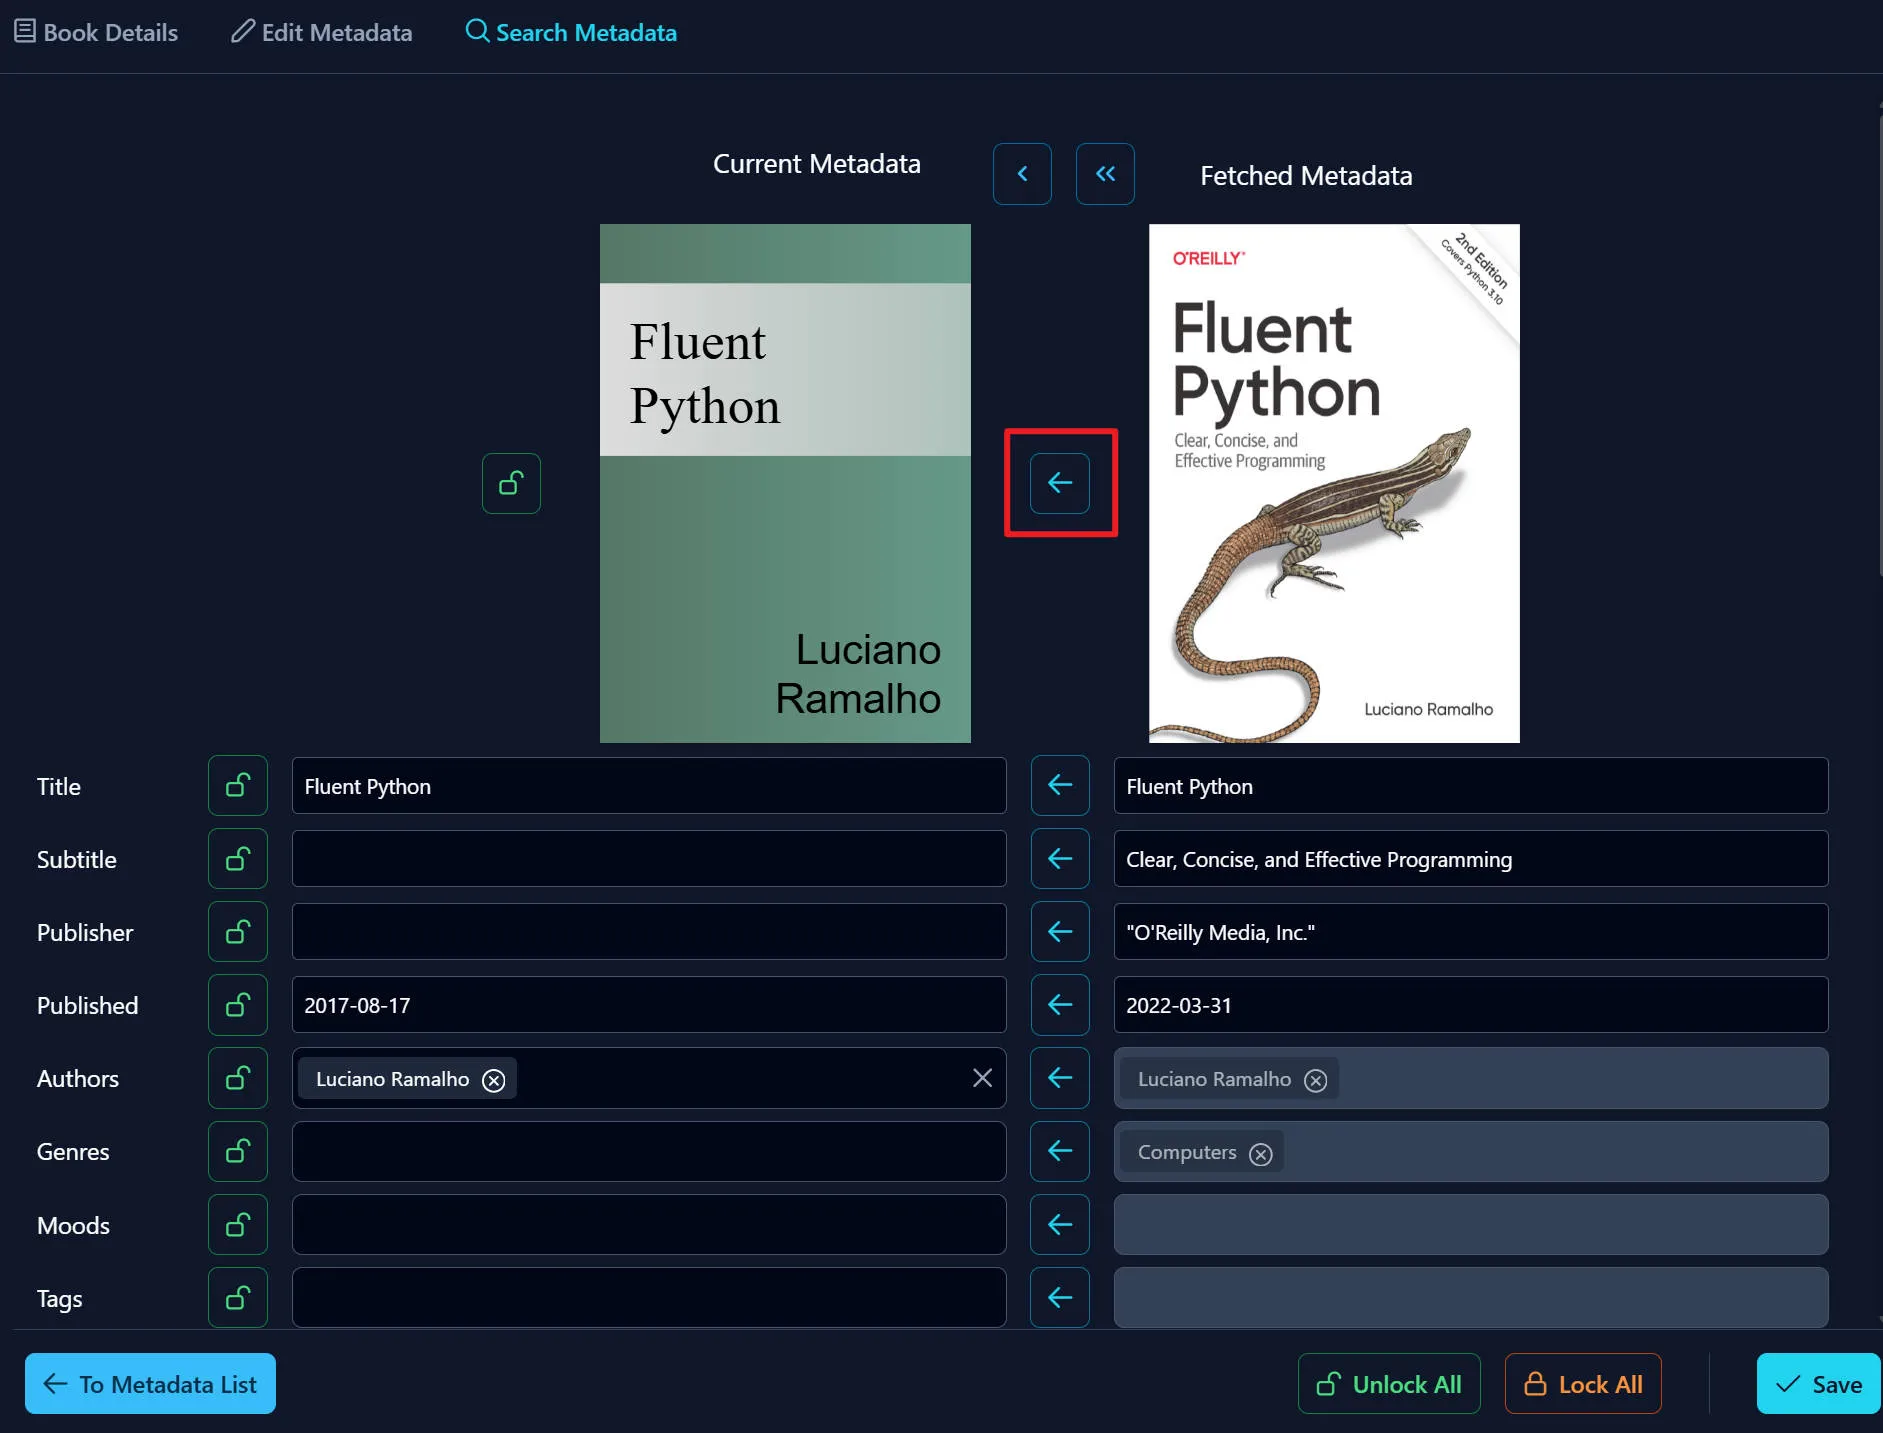Viewport: 1883px width, 1433px height.
Task: Clear all current authors with X
Action: click(982, 1078)
